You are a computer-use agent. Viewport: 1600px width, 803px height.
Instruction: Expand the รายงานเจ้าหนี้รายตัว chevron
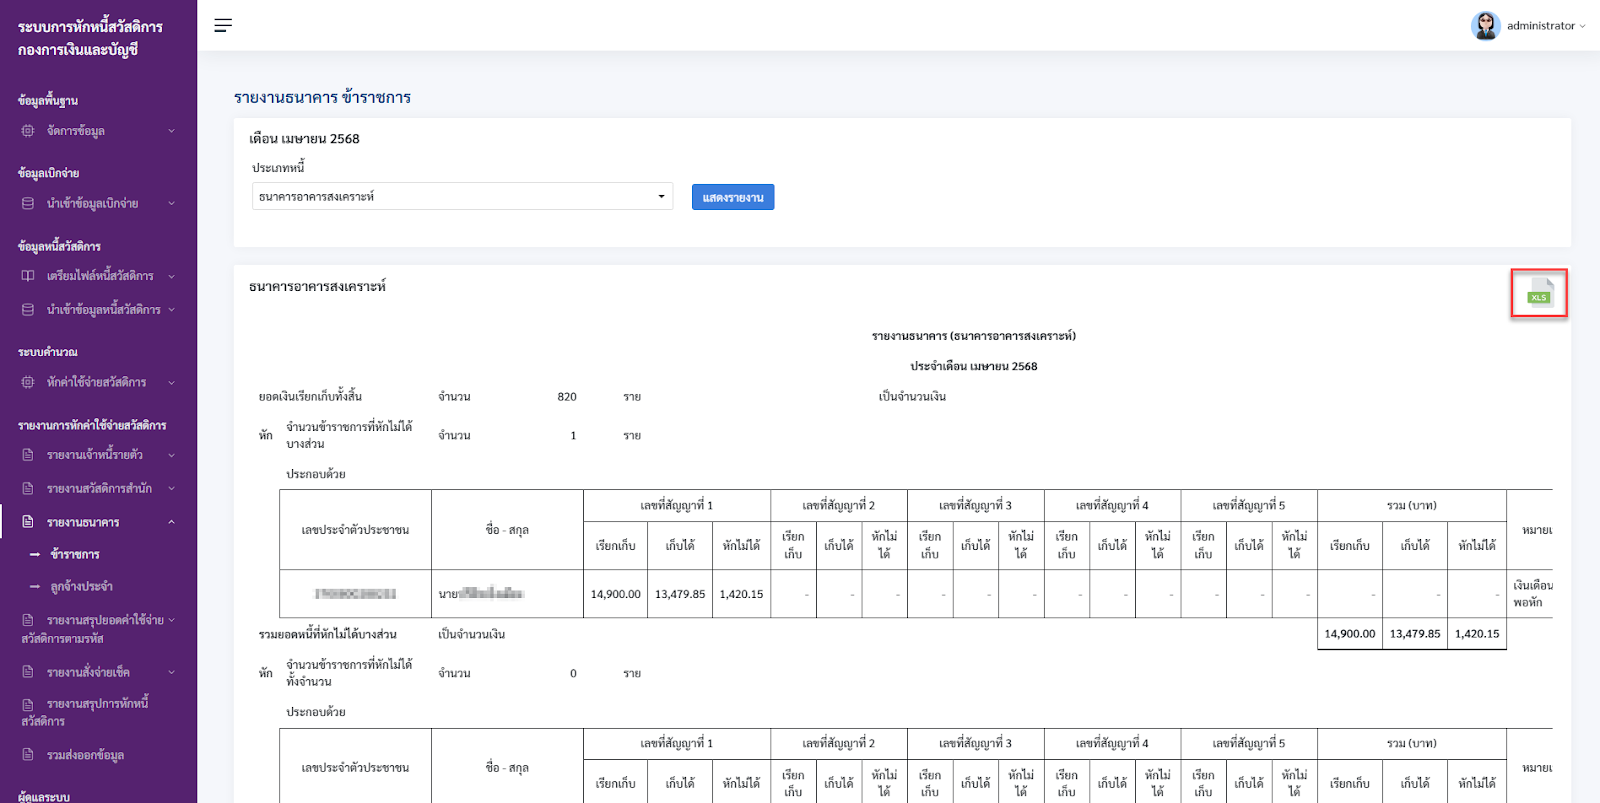pos(171,455)
